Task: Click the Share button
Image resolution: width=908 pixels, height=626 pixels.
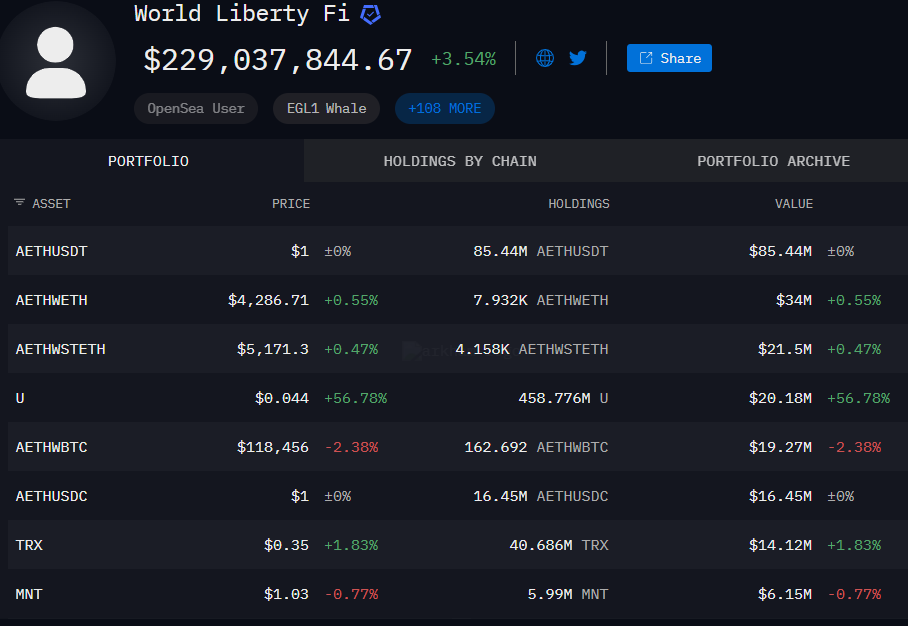Action: point(669,58)
